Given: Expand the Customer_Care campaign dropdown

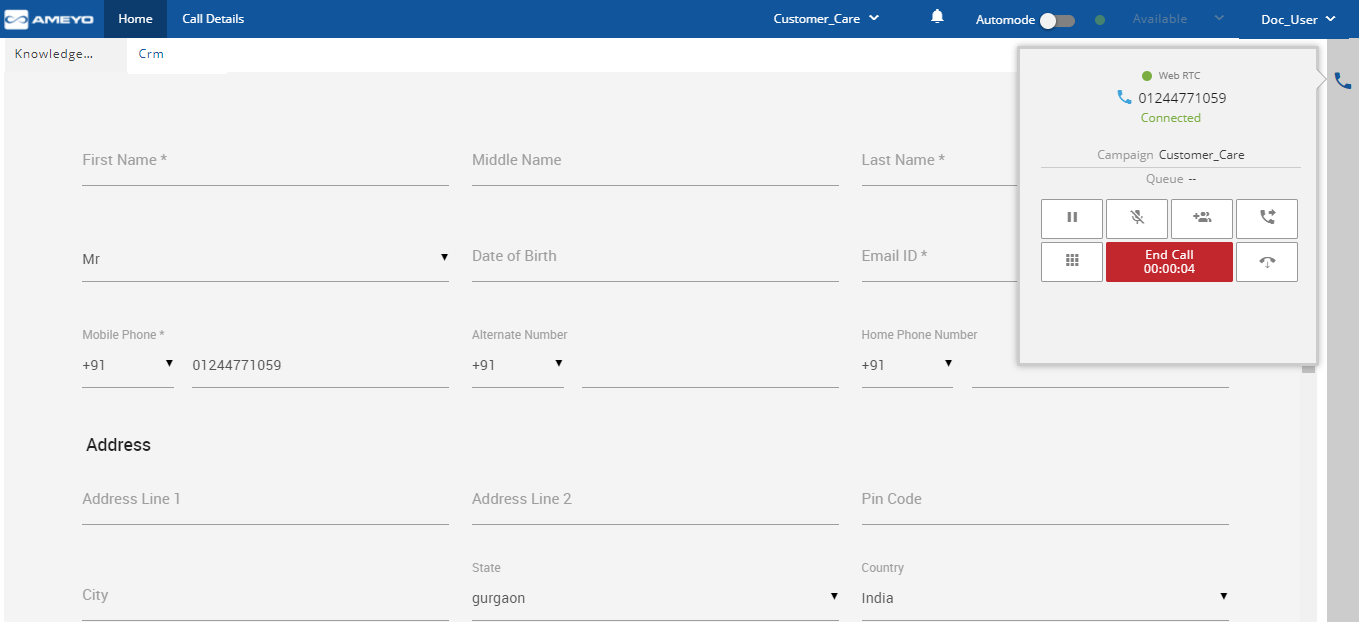Looking at the screenshot, I should pyautogui.click(x=826, y=18).
